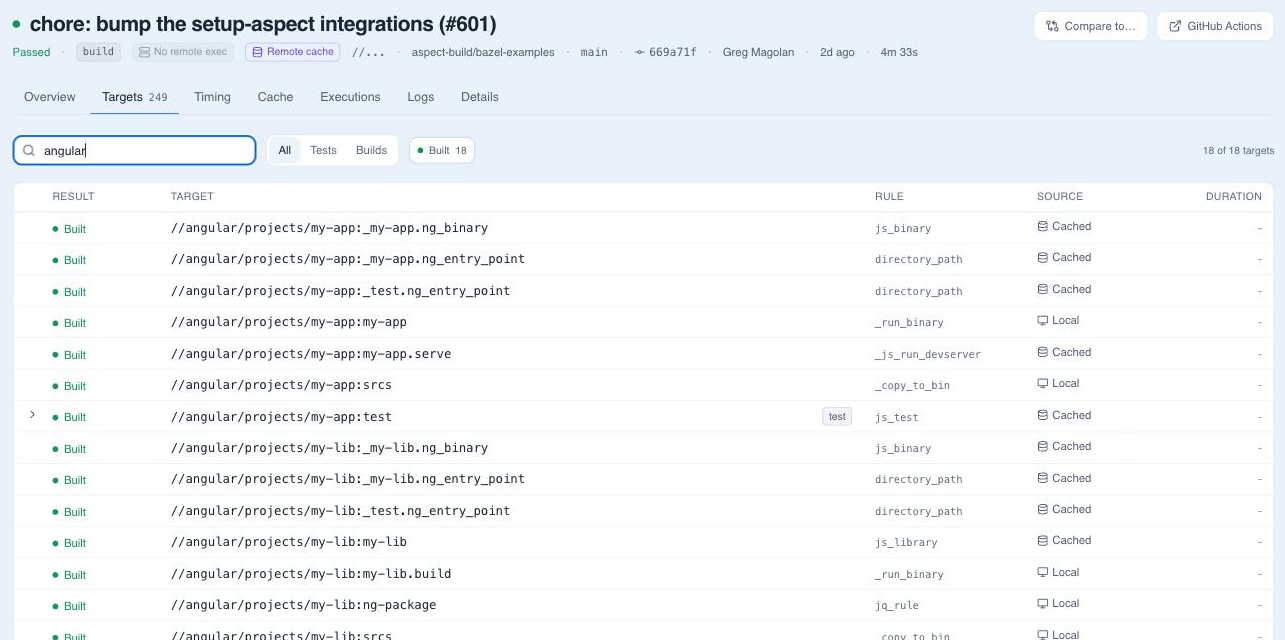
Task: Open target my-lib:my-lib.build
Action: pyautogui.click(x=311, y=574)
